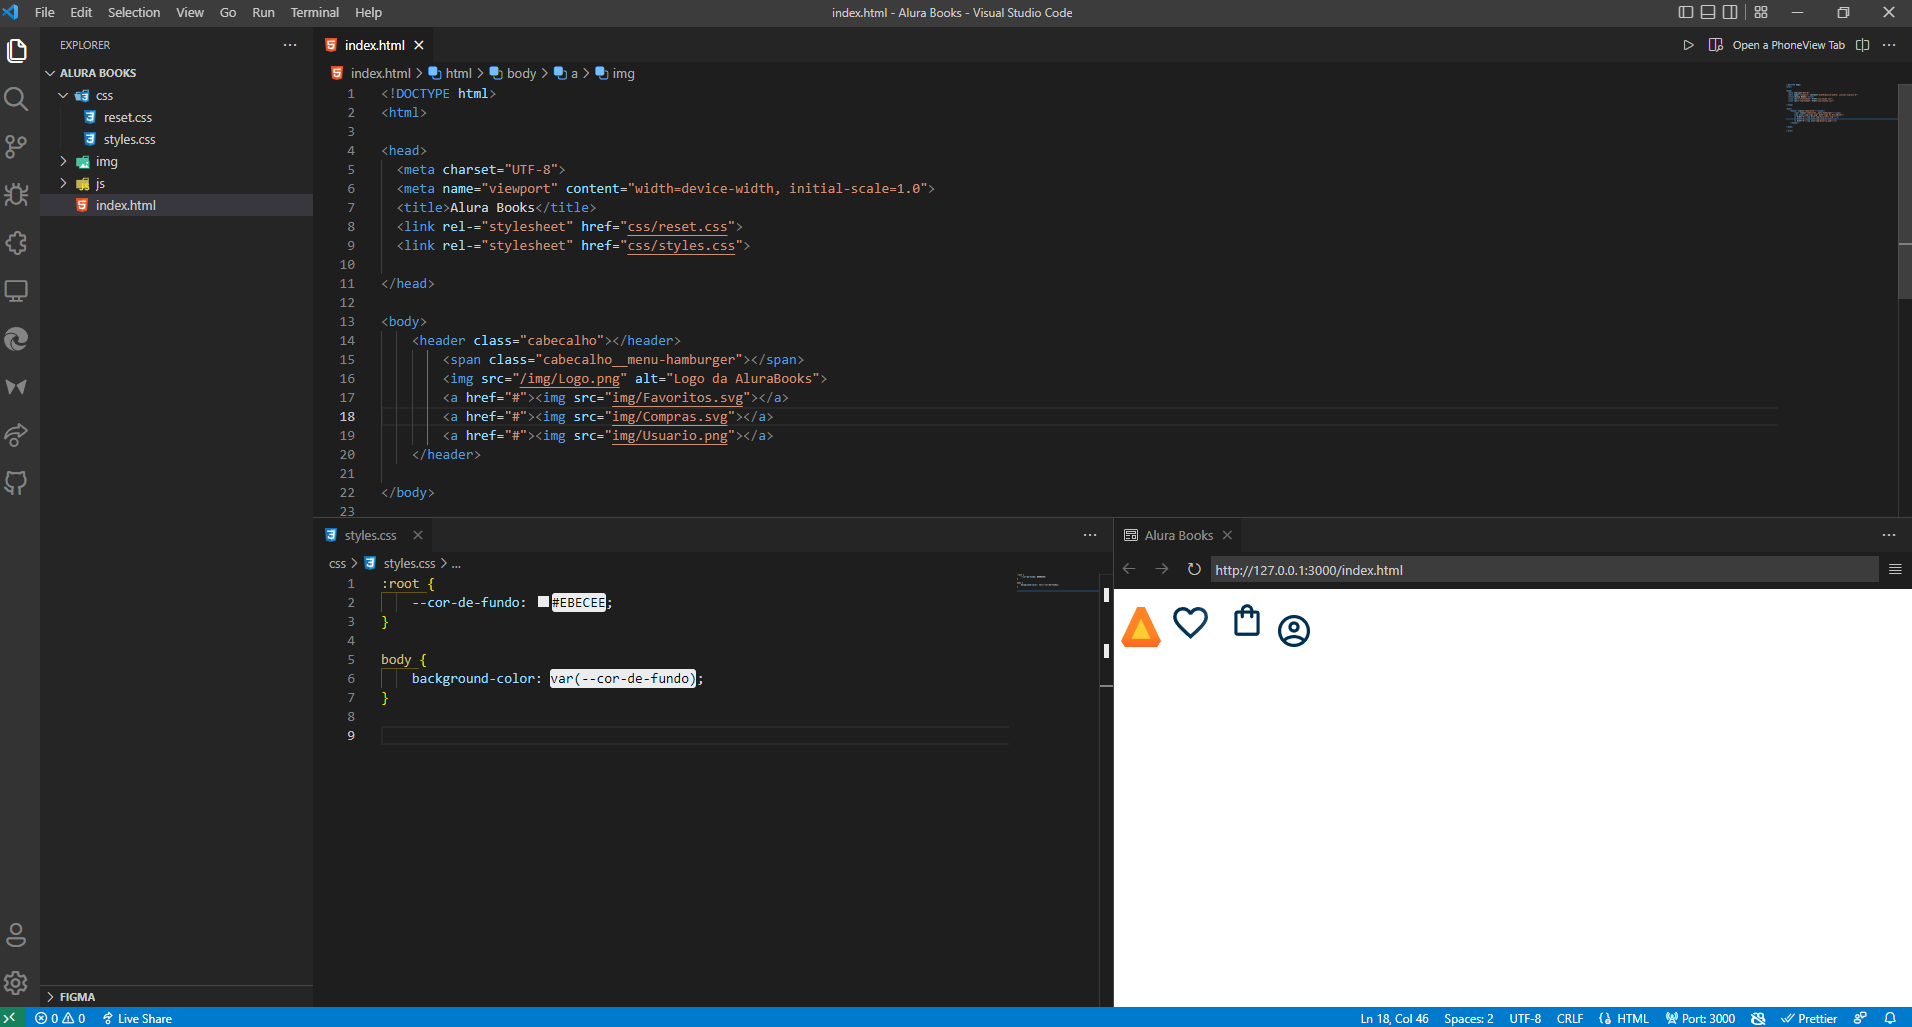This screenshot has height=1027, width=1912.
Task: Click Port: 3000 in status bar
Action: click(x=1700, y=1018)
